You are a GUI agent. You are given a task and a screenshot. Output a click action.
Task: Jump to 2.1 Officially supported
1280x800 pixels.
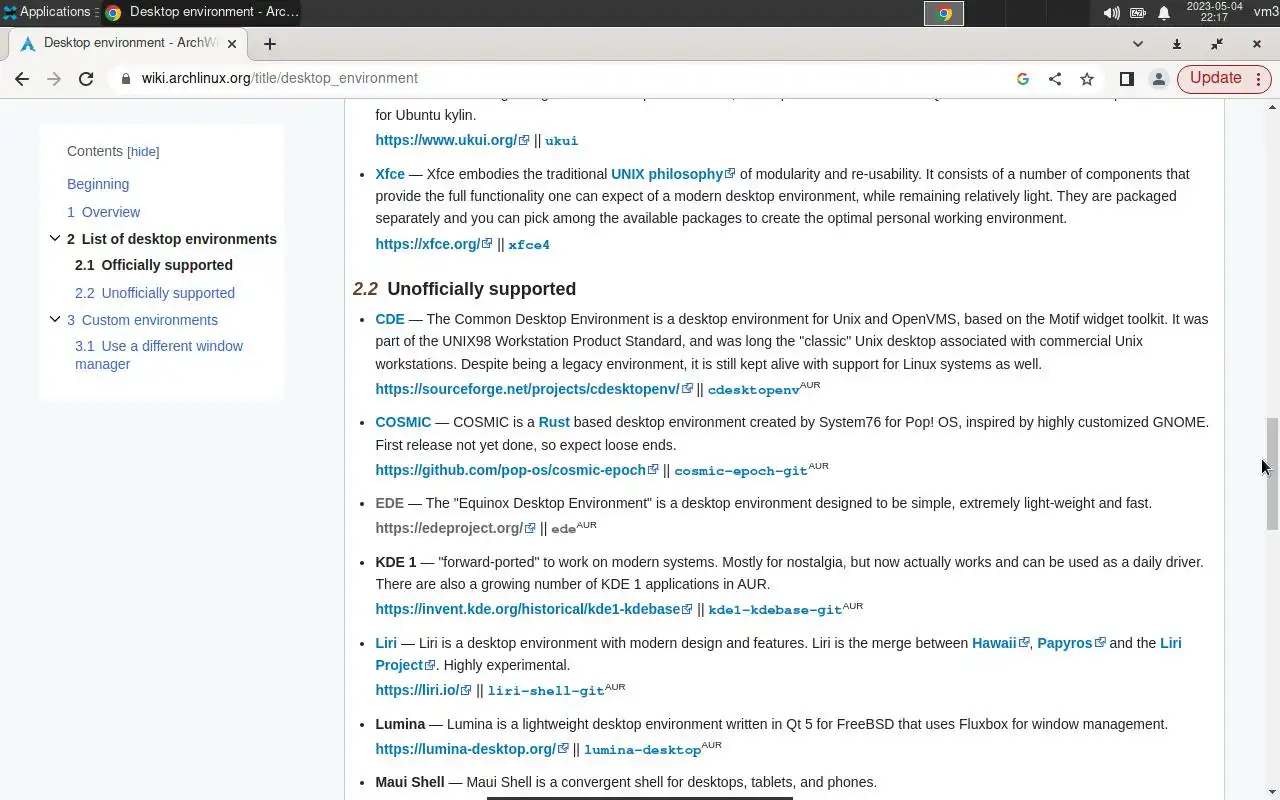pos(154,265)
